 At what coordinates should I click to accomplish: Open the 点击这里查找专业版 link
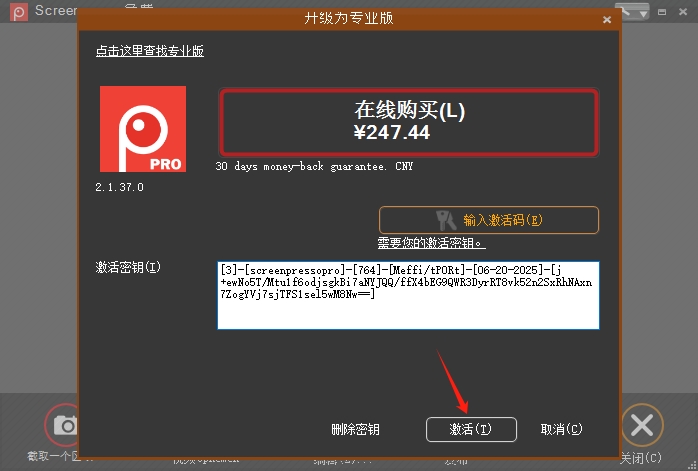point(149,51)
